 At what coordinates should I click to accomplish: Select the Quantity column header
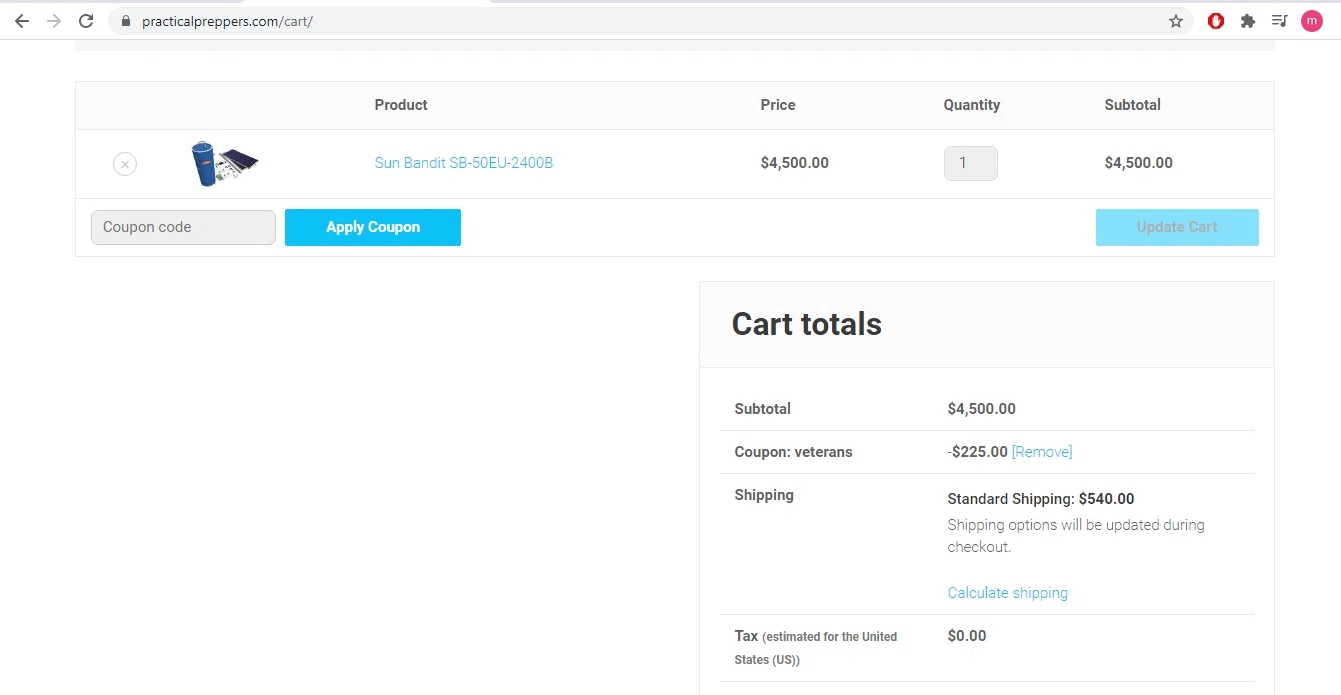(972, 105)
